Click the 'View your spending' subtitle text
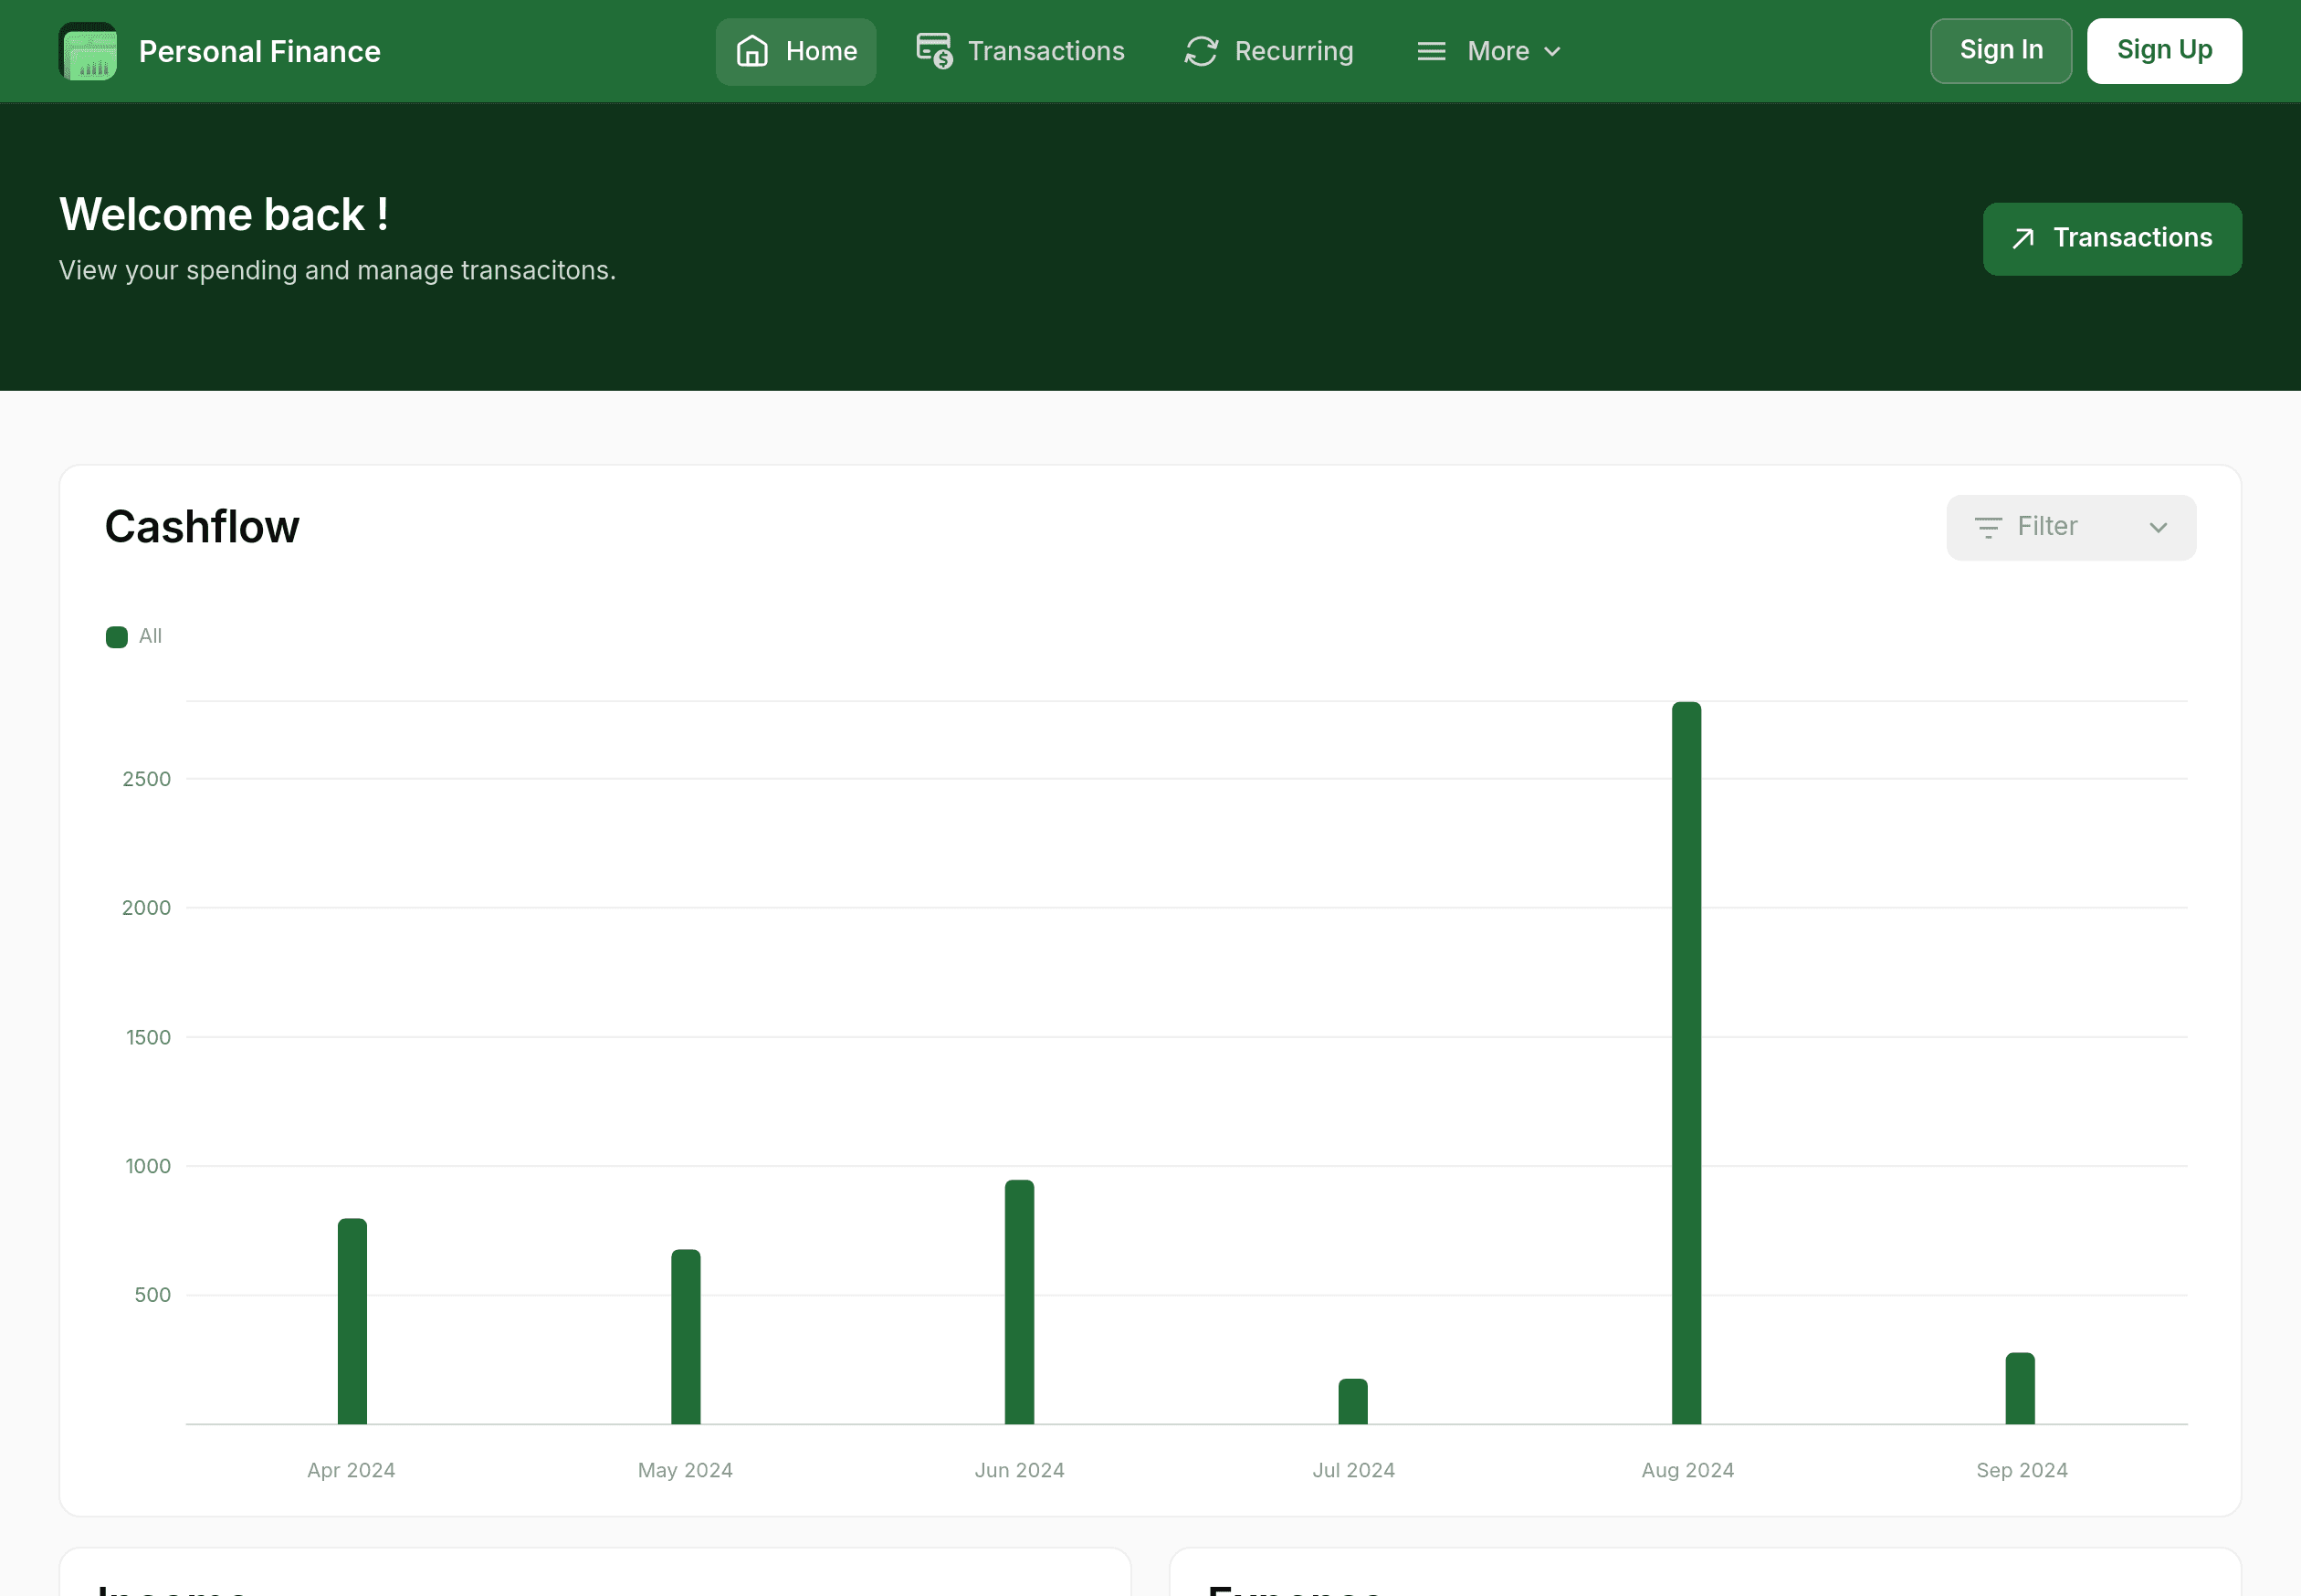Image resolution: width=2301 pixels, height=1596 pixels. tap(338, 271)
